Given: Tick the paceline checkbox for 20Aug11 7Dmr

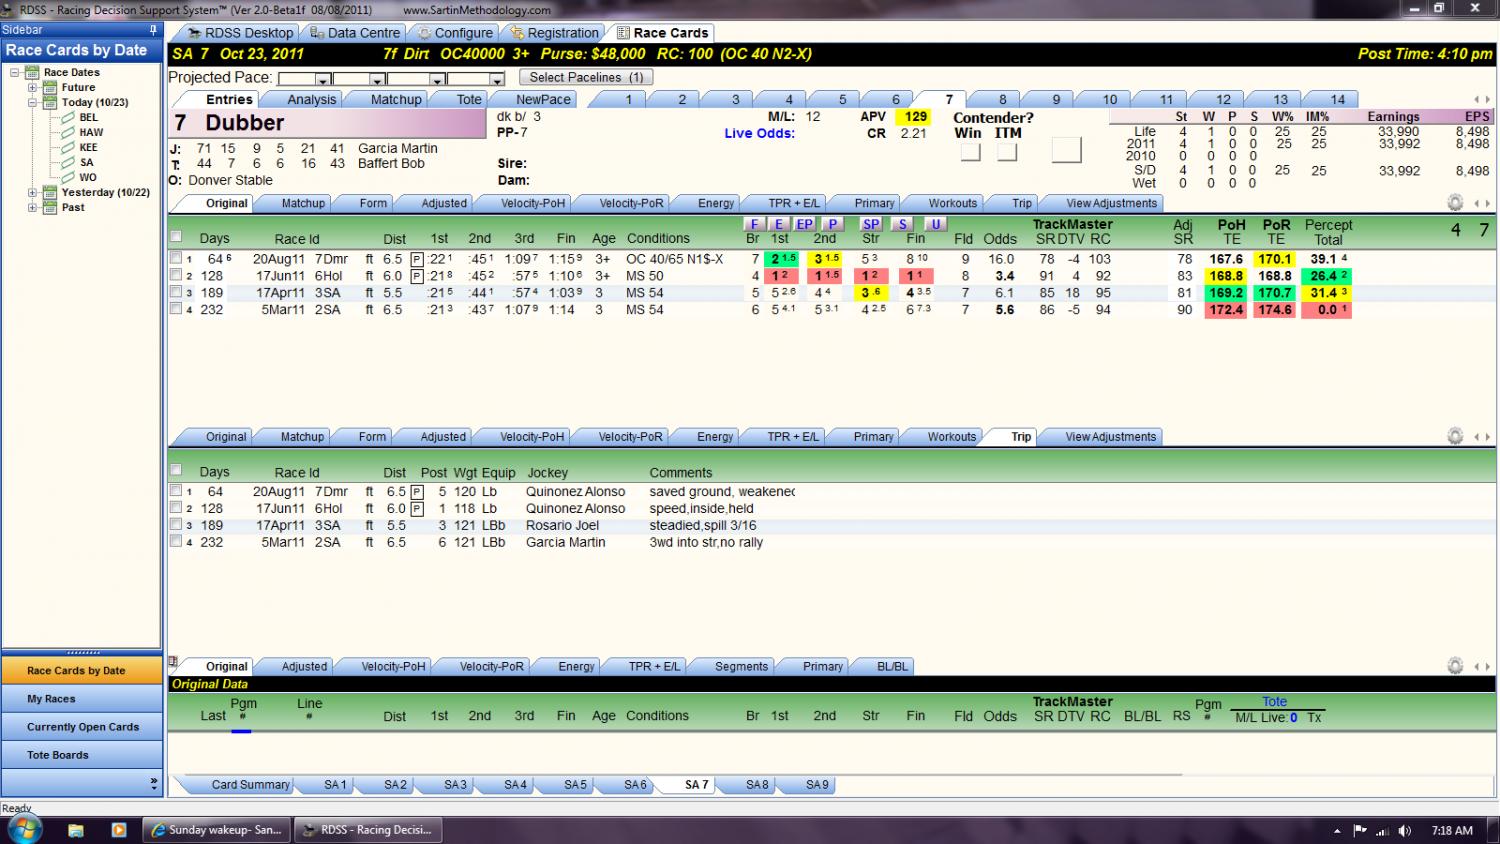Looking at the screenshot, I should 176,258.
